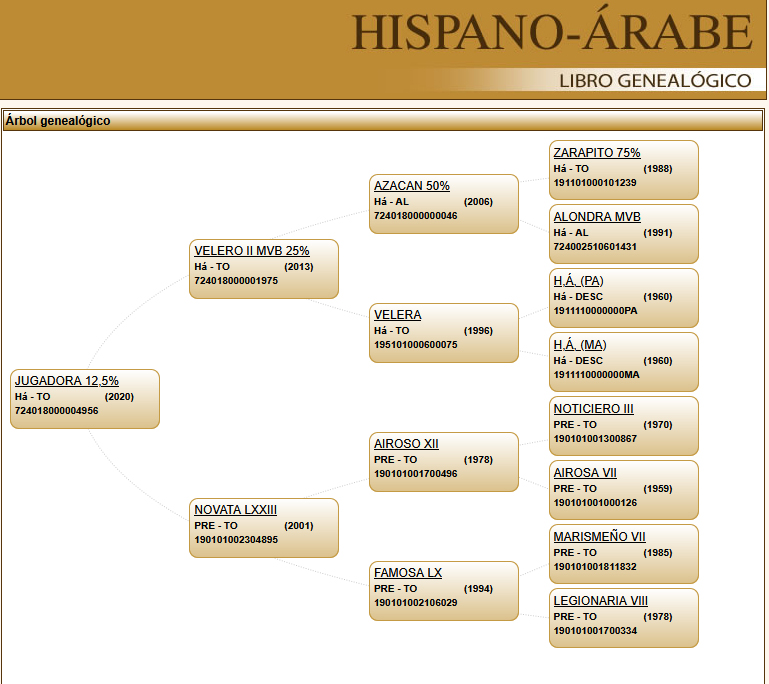Open the VELERA ancestor link
769x684 pixels.
tap(397, 315)
